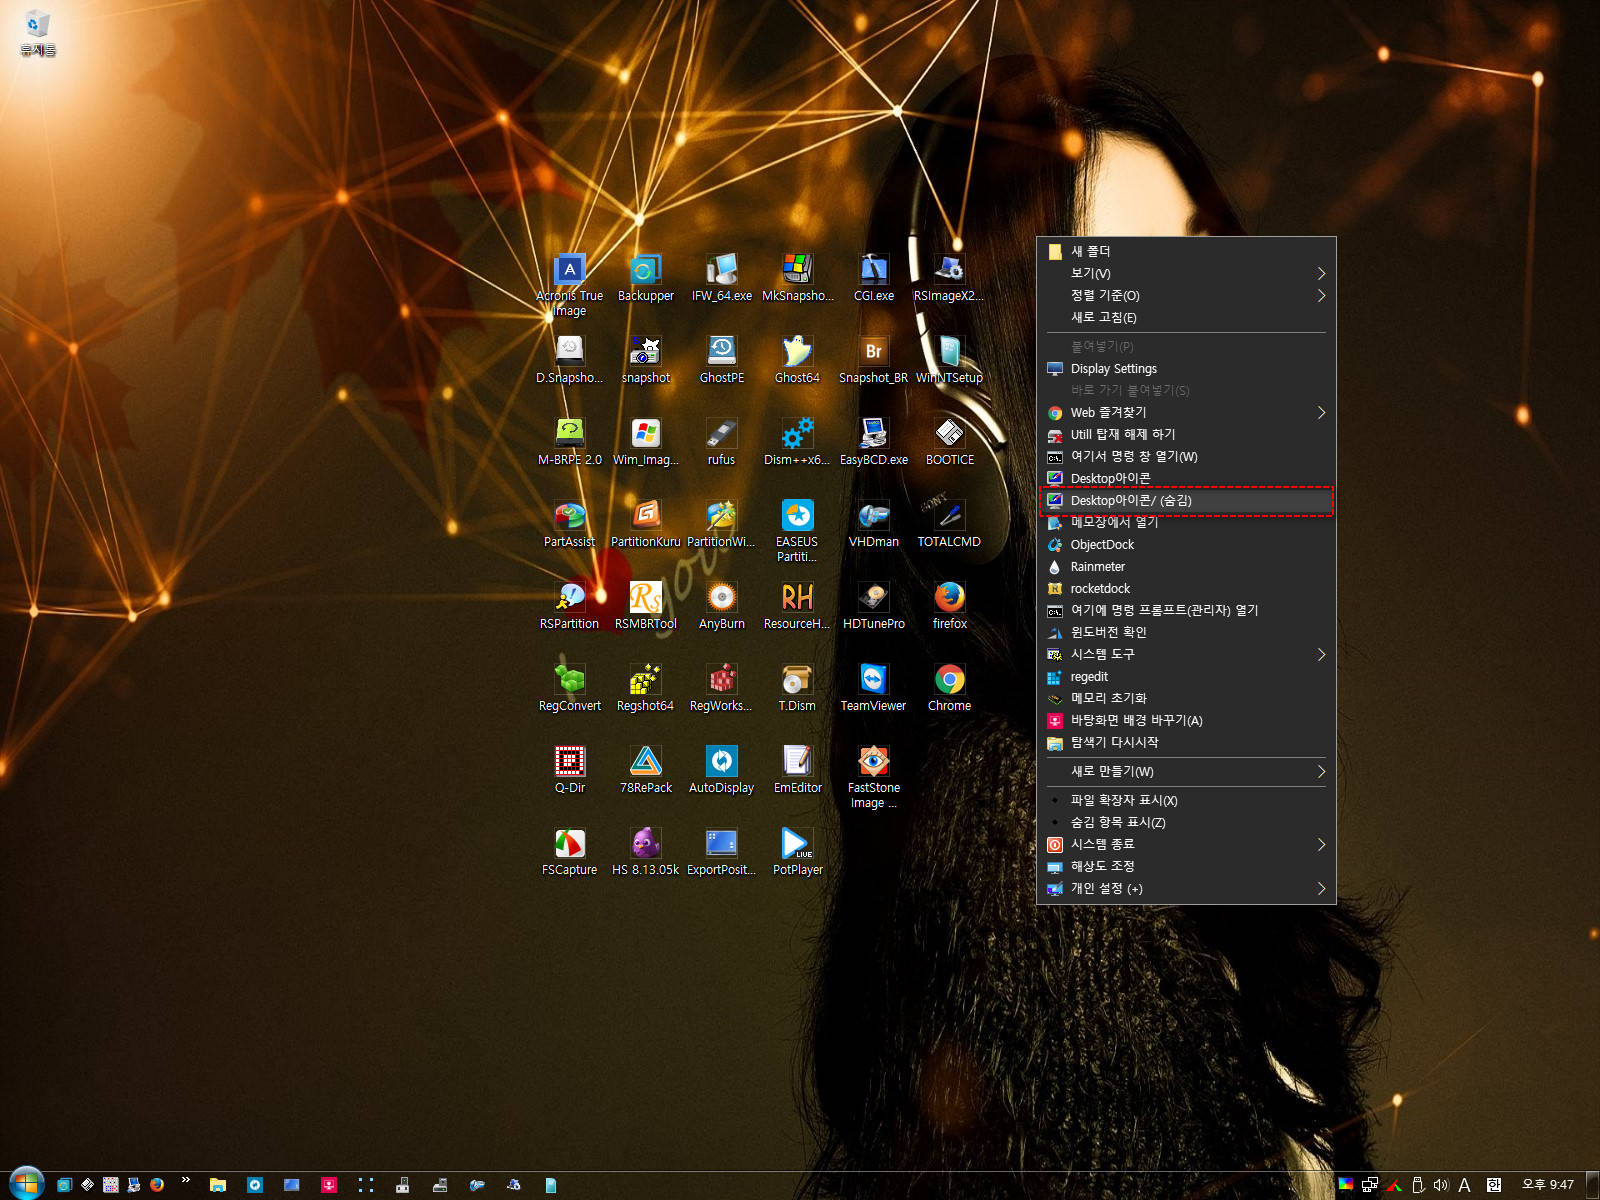Click the clock showing 오후 9:47
The image size is (1600, 1200).
coord(1548,1185)
